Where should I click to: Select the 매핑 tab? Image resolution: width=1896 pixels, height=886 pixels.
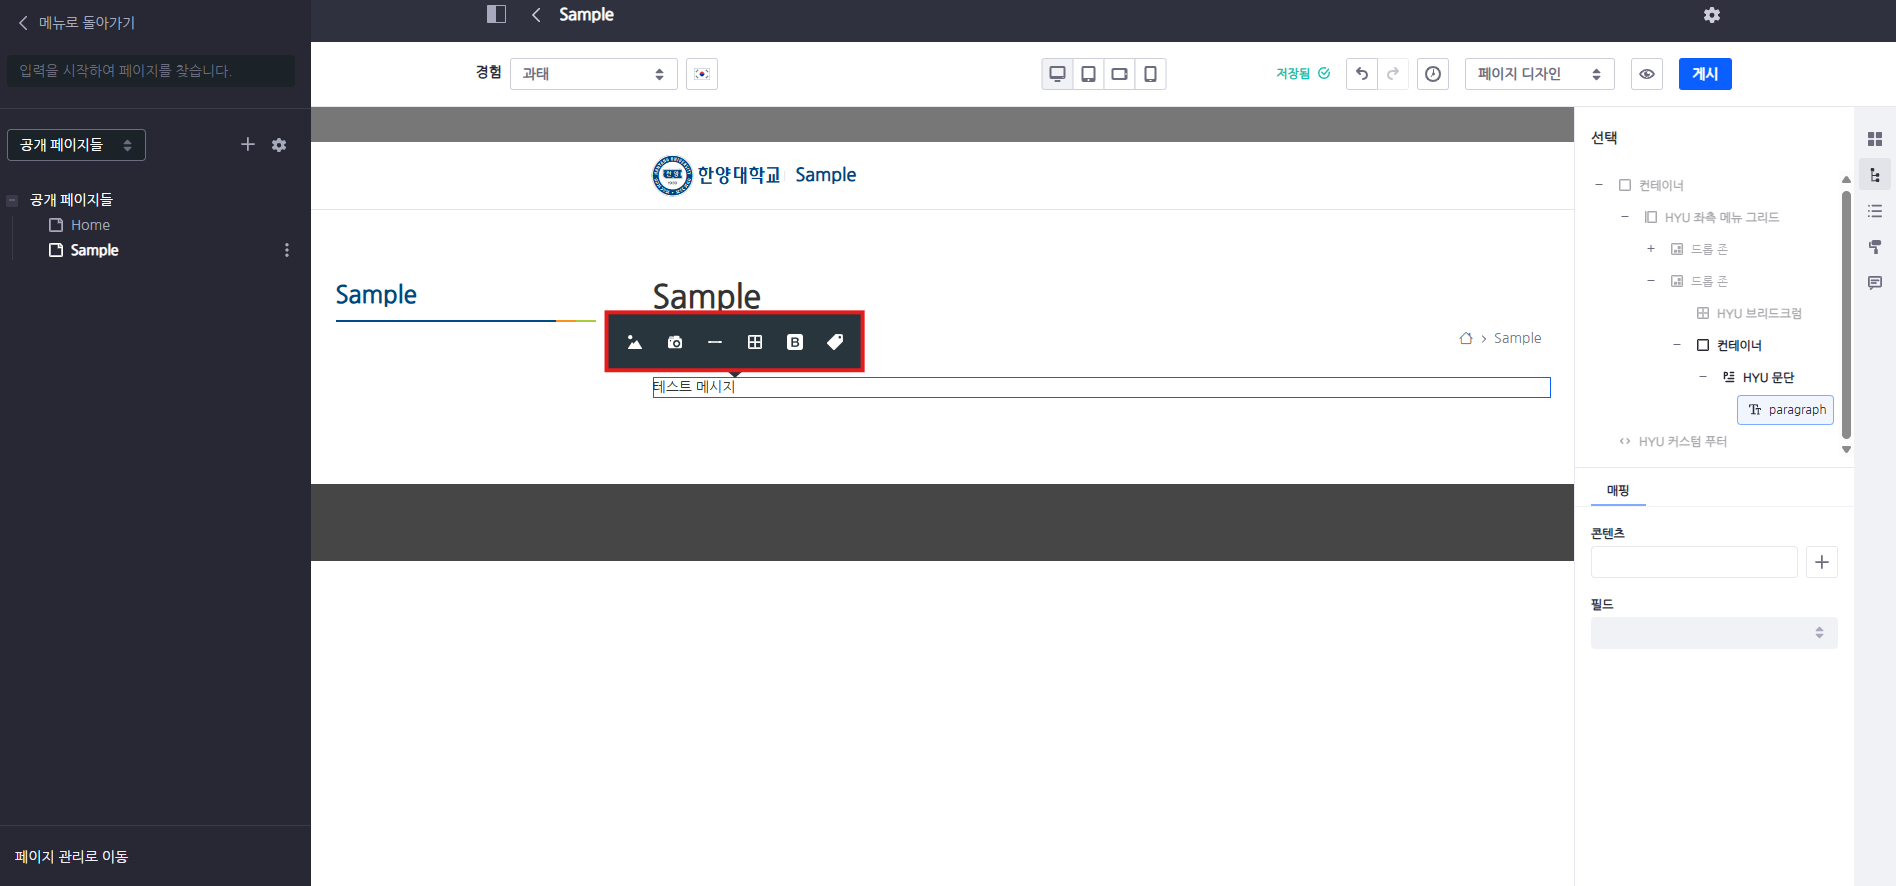coord(1617,490)
